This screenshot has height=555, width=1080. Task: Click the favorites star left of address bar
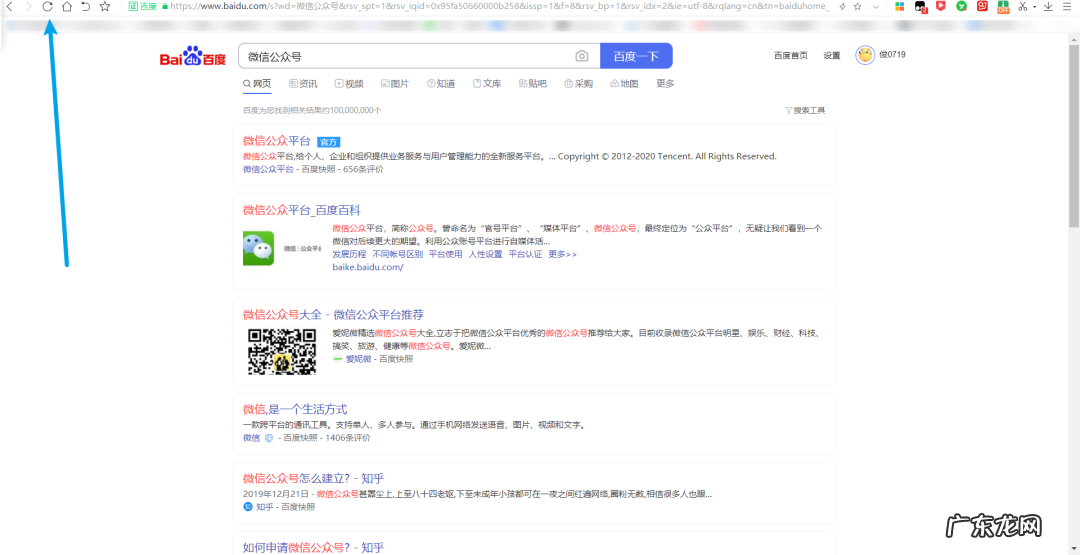point(105,6)
